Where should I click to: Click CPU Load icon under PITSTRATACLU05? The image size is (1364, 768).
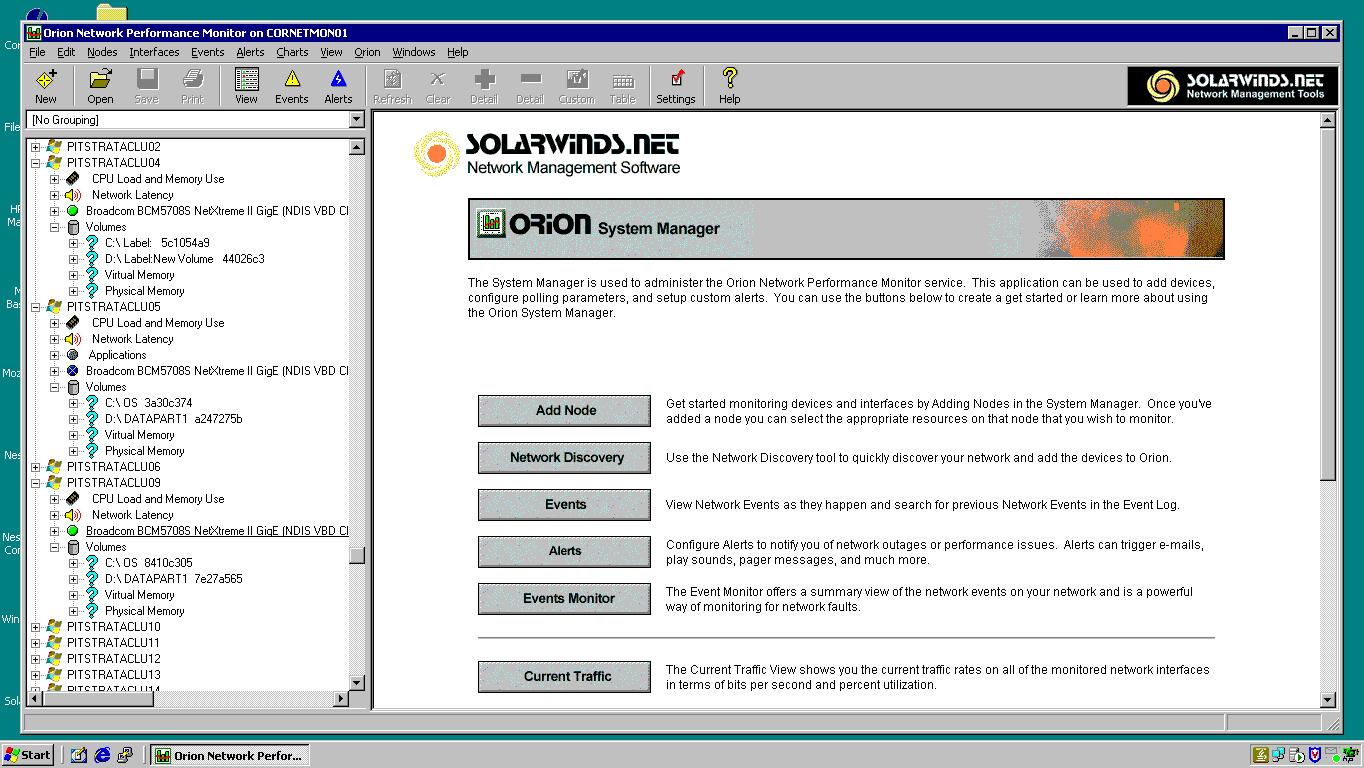point(73,323)
